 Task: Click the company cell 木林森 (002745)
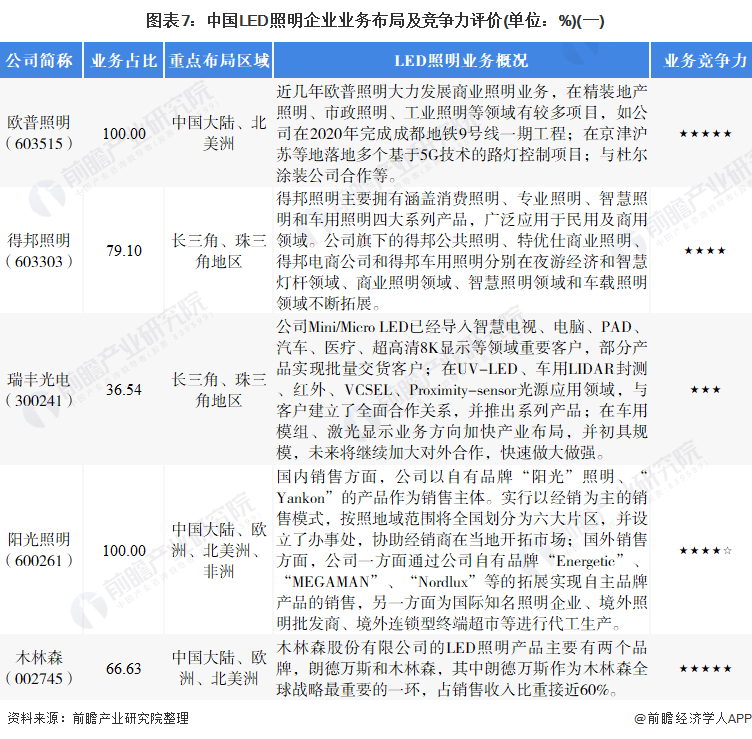coord(39,668)
